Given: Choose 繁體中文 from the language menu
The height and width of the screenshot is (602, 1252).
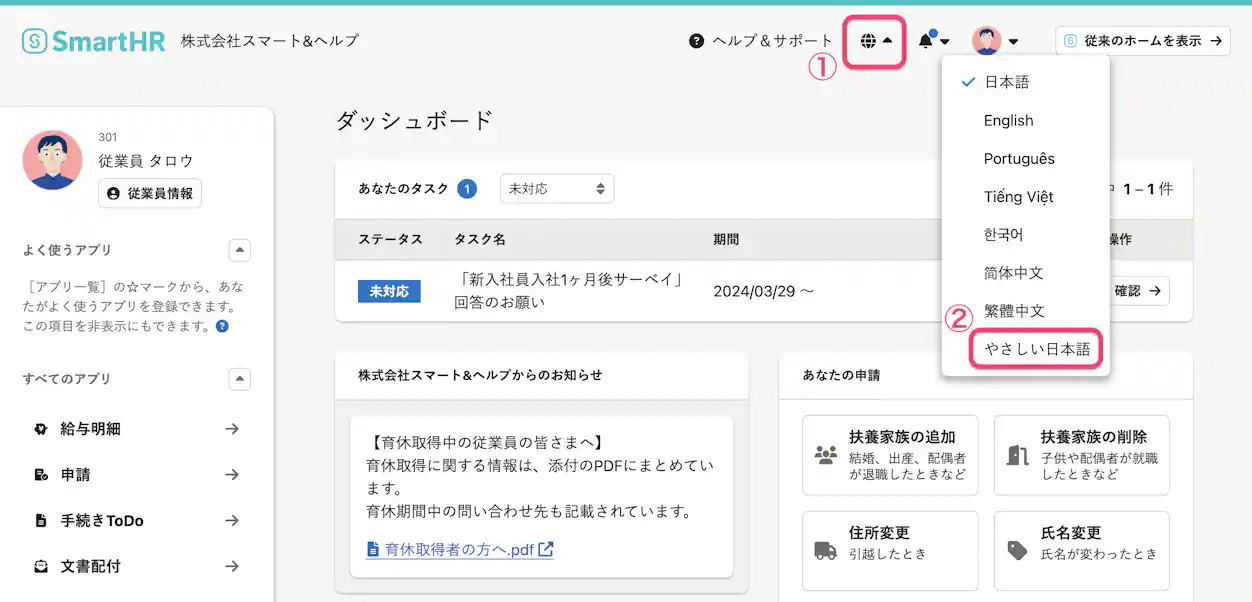Looking at the screenshot, I should pos(1014,310).
